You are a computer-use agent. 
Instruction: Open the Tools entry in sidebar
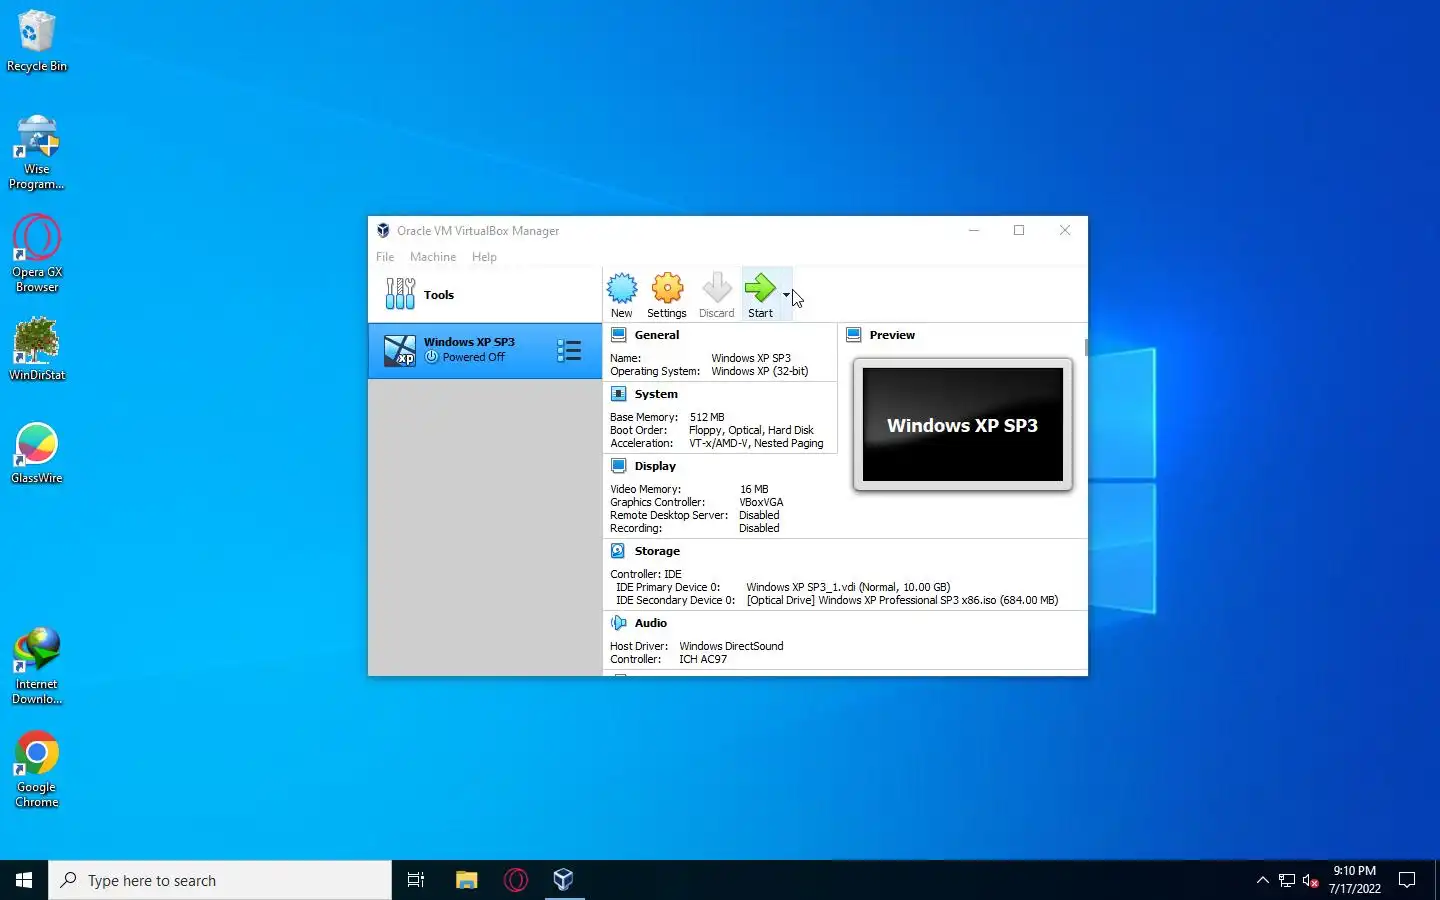pyautogui.click(x=485, y=295)
